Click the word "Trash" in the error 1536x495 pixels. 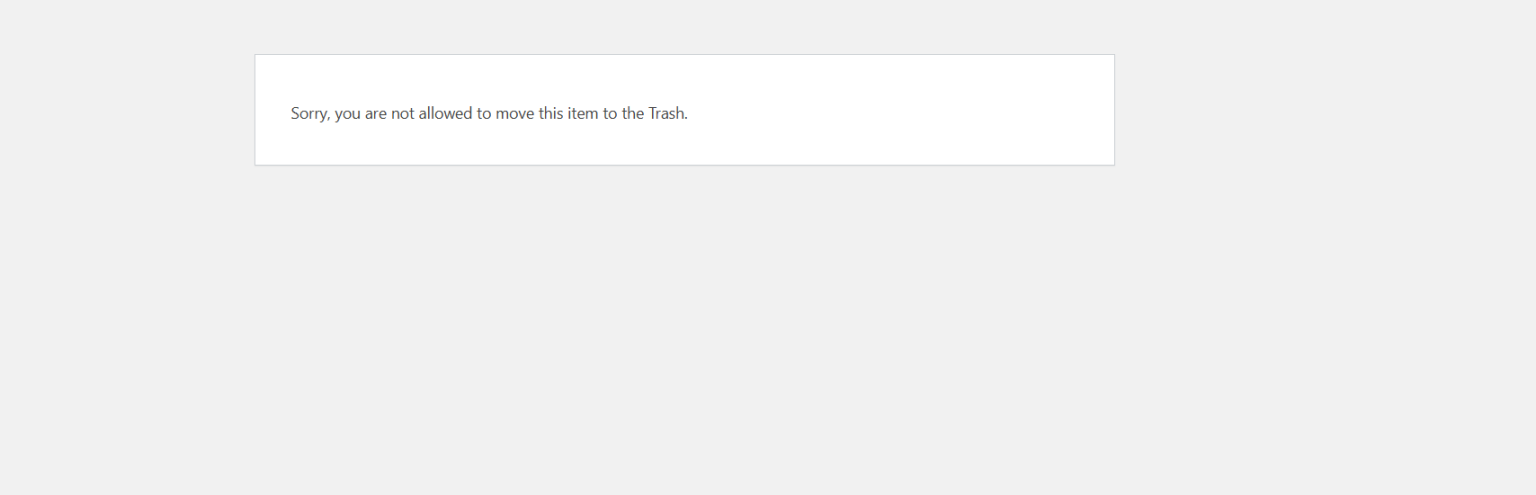click(x=666, y=113)
